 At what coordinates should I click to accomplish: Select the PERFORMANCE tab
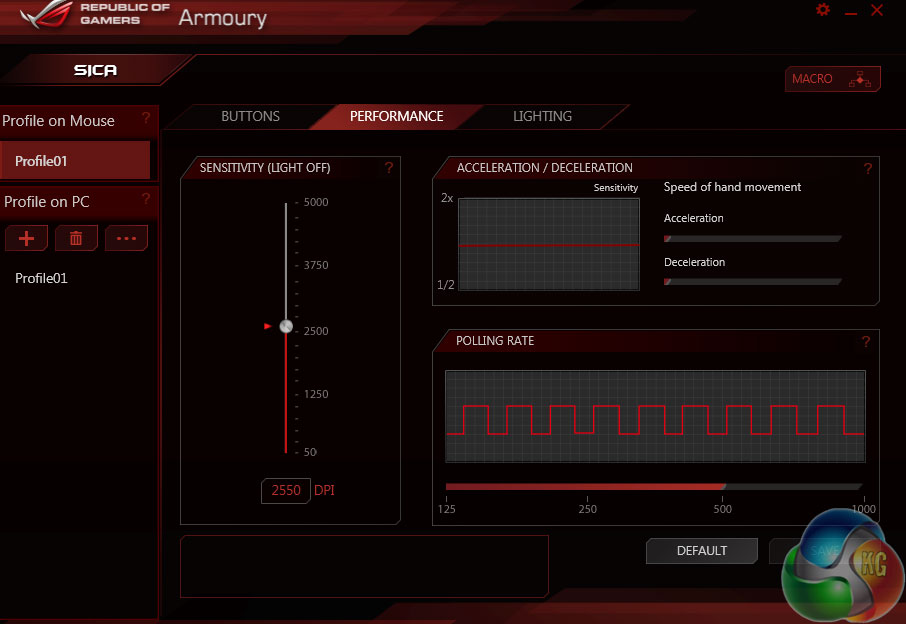pos(396,116)
